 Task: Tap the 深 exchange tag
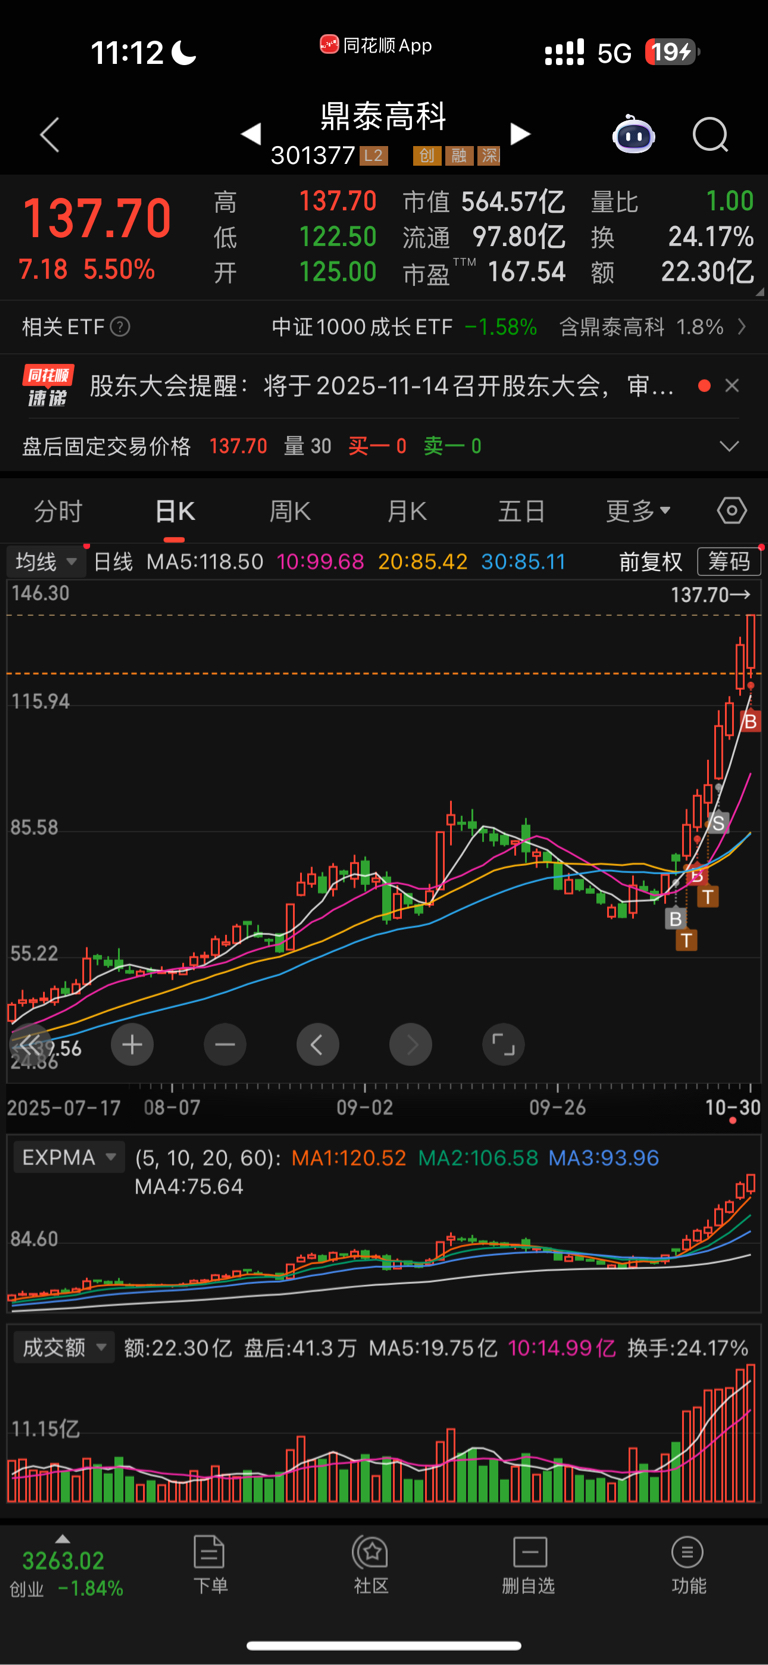(x=489, y=155)
